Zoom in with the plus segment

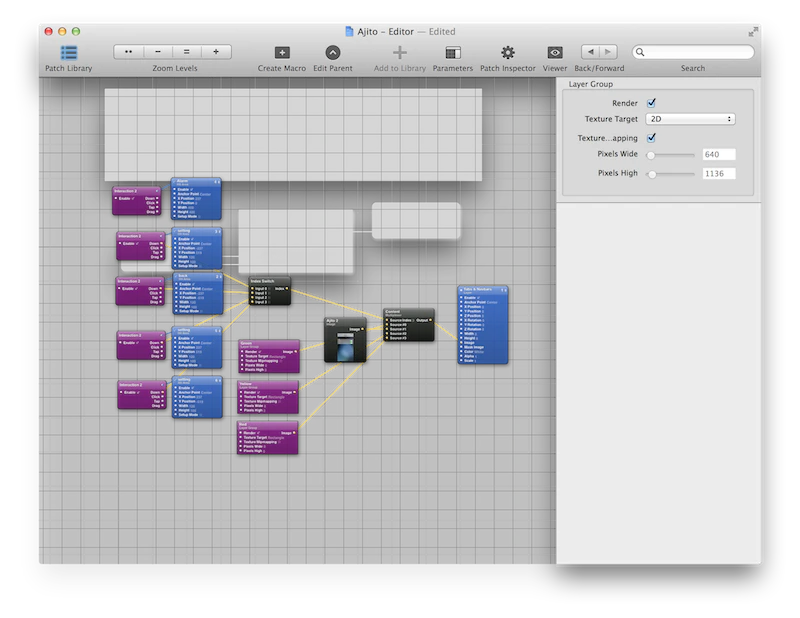(216, 52)
